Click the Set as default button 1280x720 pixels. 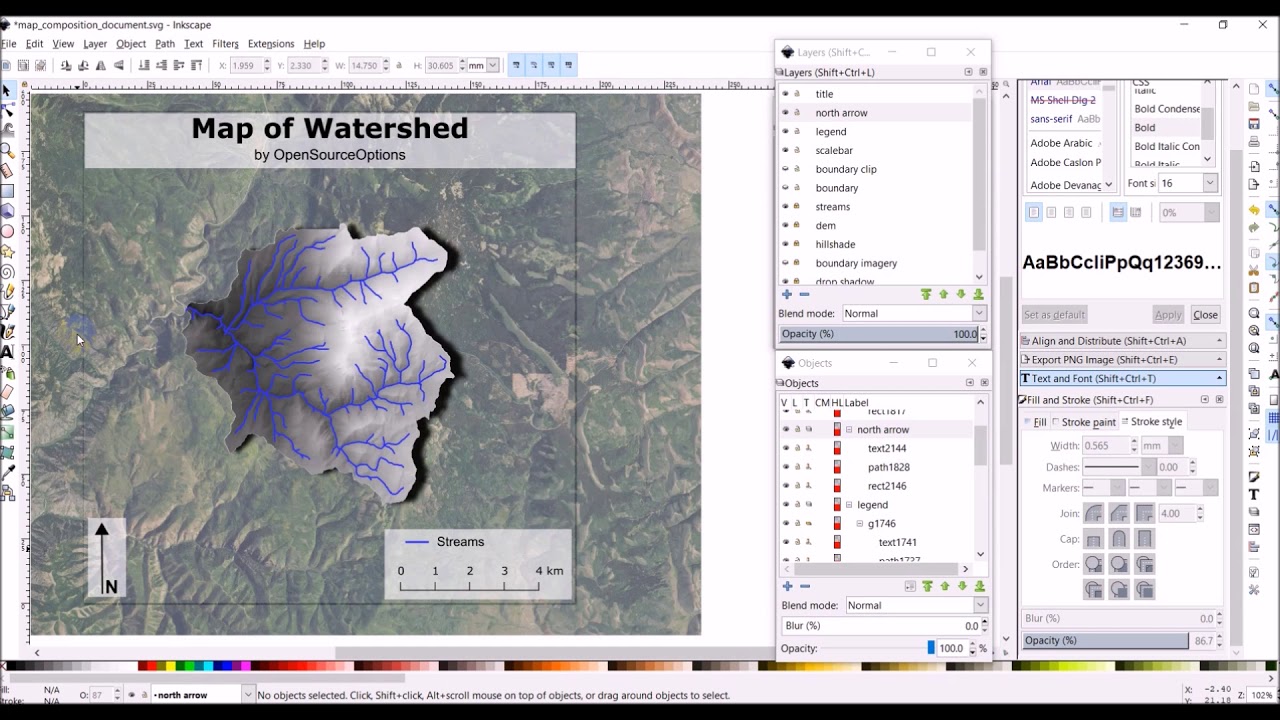[1054, 315]
